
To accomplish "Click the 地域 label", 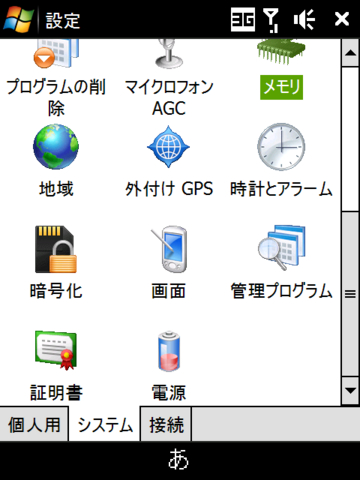I will (56, 189).
